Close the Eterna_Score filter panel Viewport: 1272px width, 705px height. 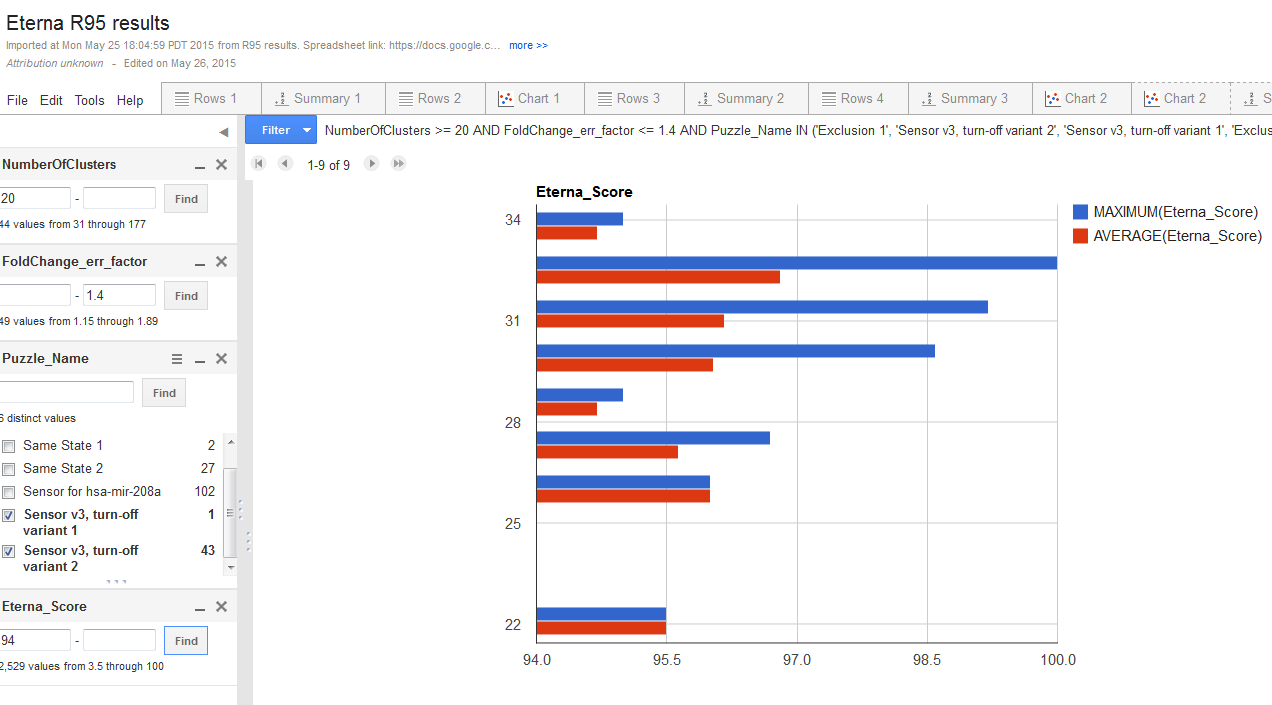point(222,607)
